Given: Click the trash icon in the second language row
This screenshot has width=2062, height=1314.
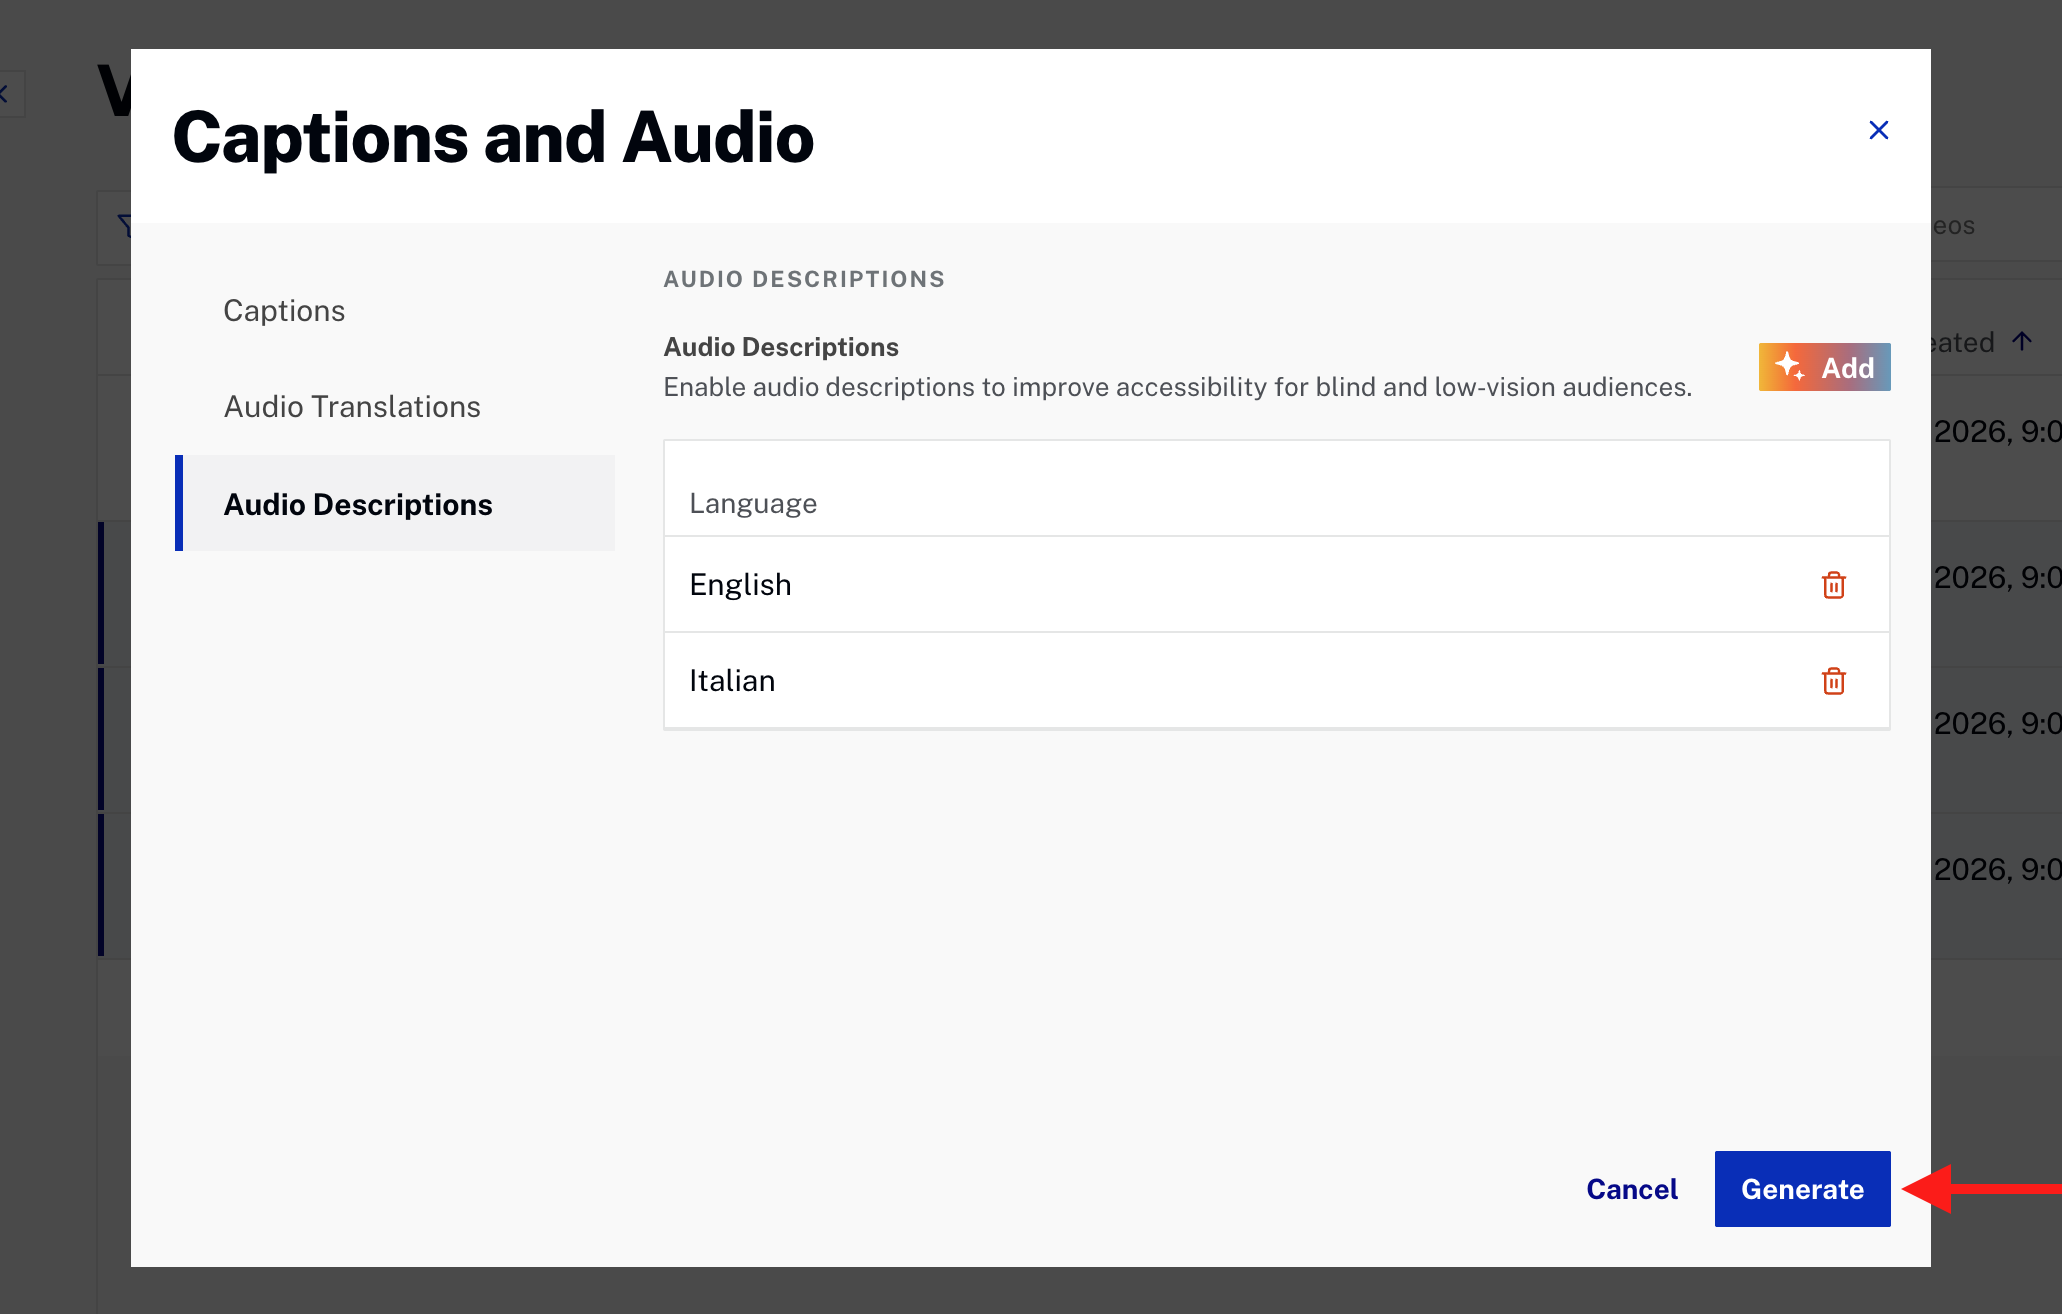Looking at the screenshot, I should click(x=1833, y=681).
